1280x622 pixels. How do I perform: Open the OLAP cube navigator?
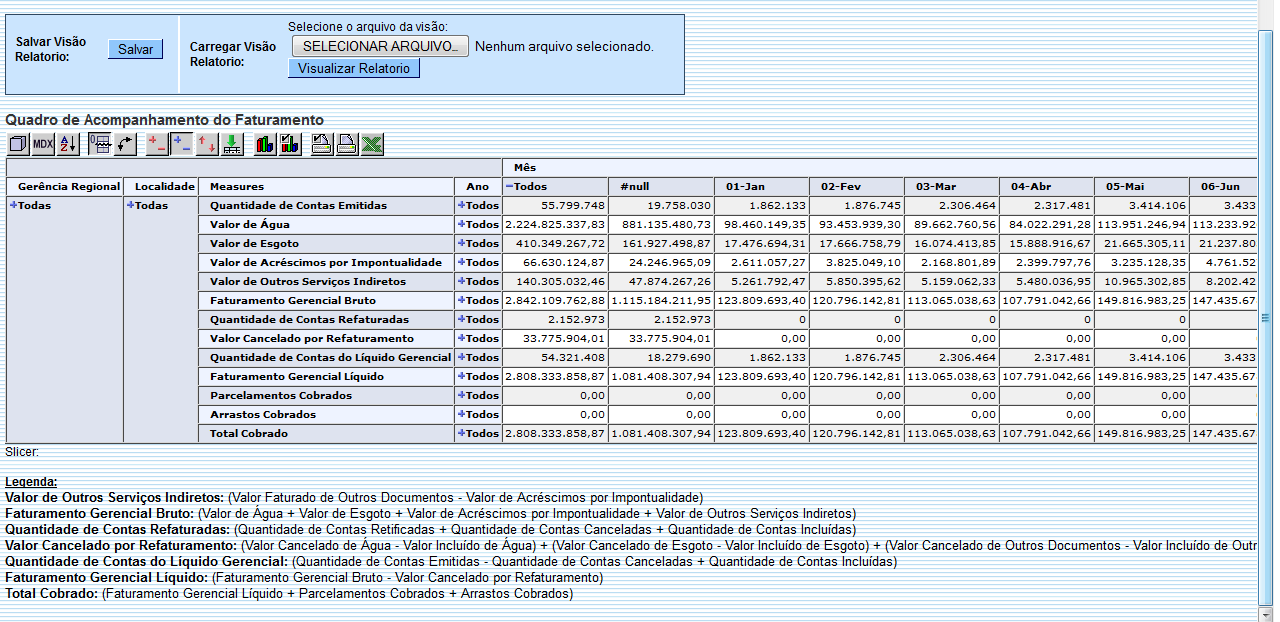click(18, 144)
